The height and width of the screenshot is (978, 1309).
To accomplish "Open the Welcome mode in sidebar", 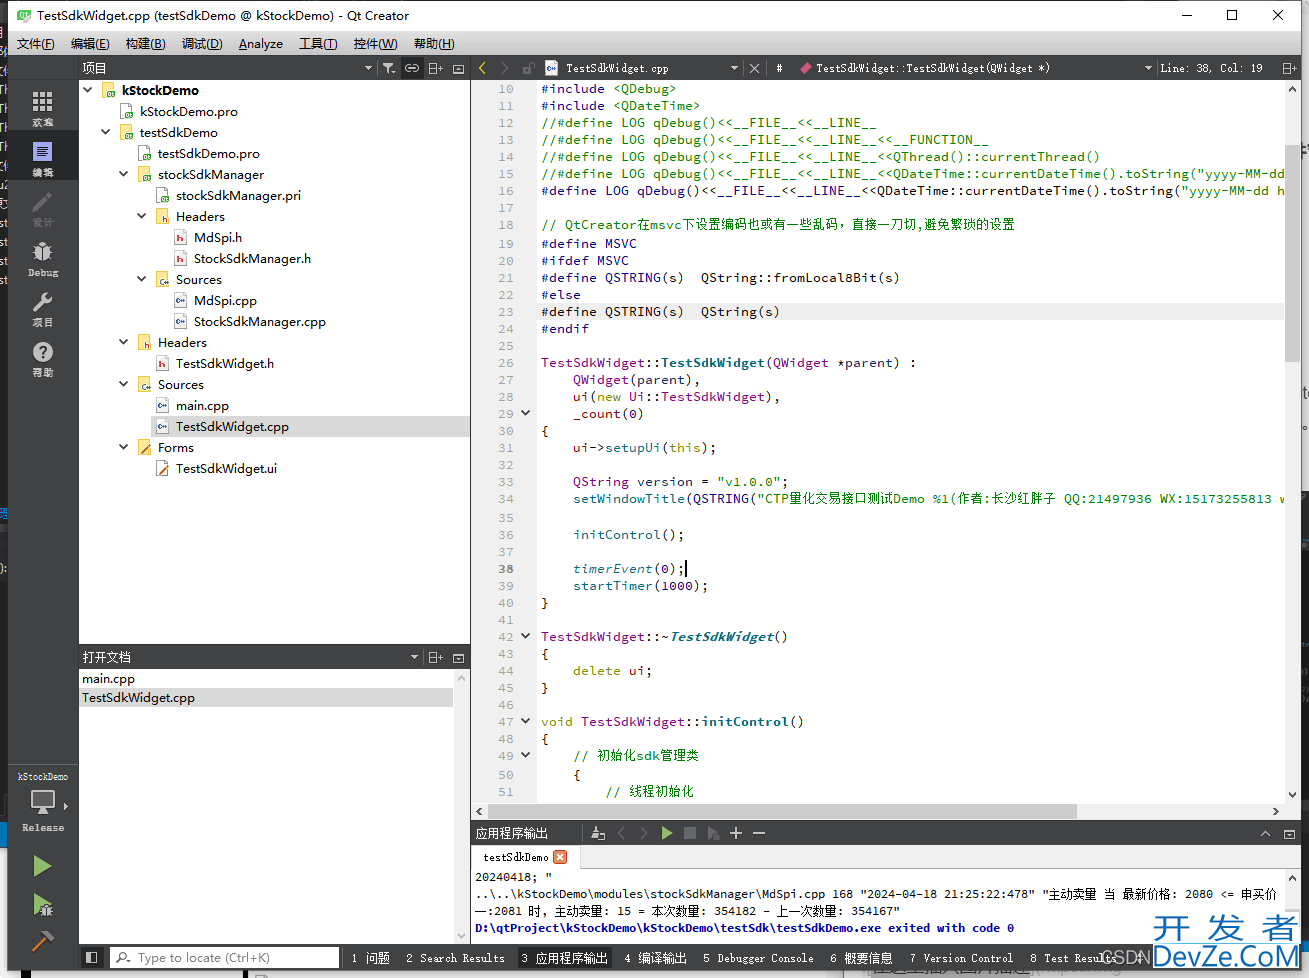I will point(42,108).
